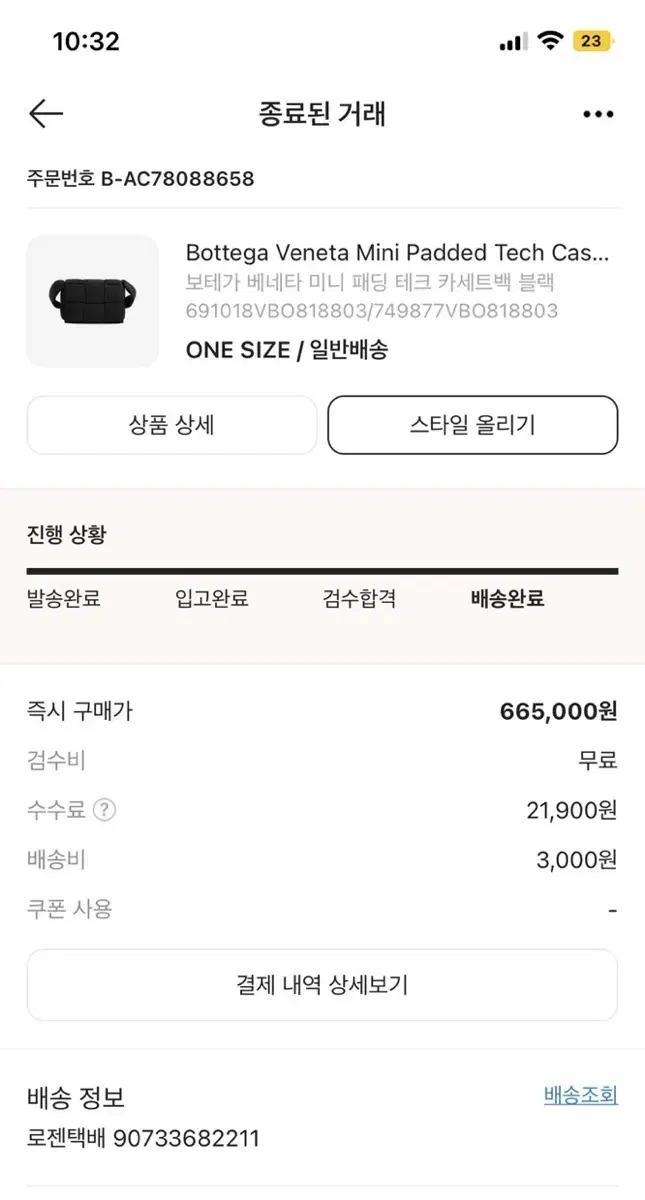Tap the 10:32 clock in status bar
The height and width of the screenshot is (1200, 645).
coord(86,41)
